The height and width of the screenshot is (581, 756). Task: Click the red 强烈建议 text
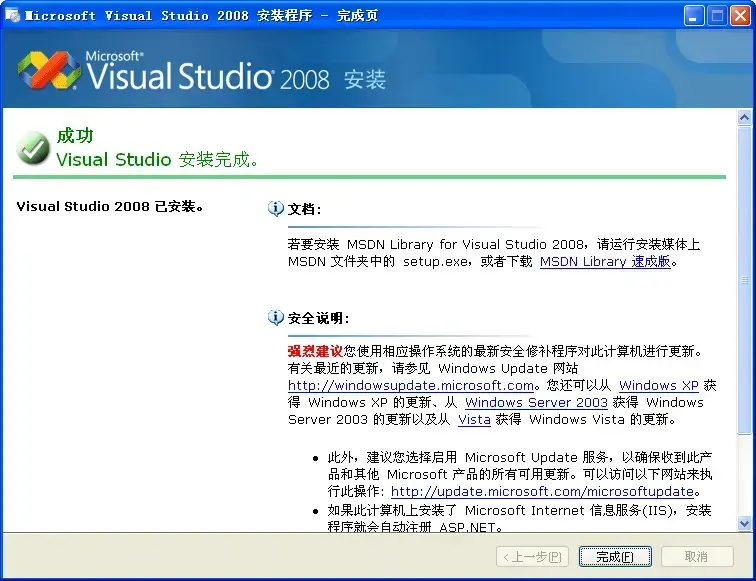pos(315,351)
